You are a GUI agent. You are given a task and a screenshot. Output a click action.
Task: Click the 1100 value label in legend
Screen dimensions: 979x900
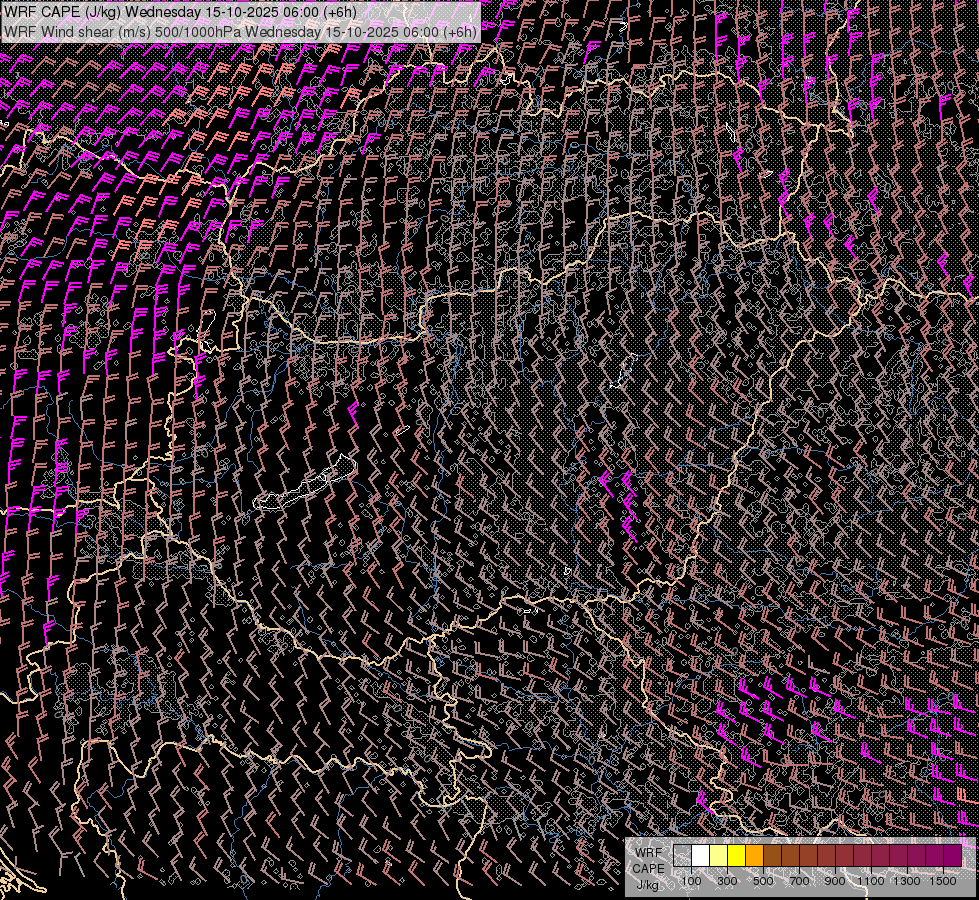[x=871, y=881]
